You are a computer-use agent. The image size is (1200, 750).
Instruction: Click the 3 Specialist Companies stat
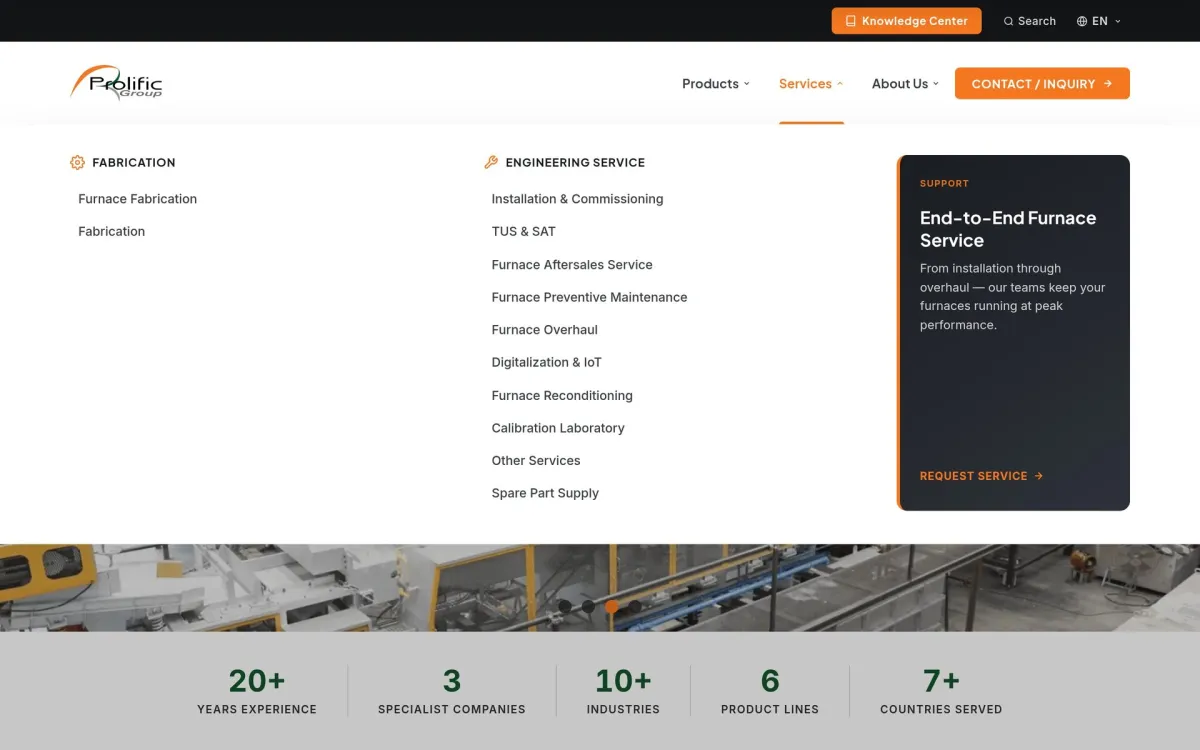click(x=452, y=691)
